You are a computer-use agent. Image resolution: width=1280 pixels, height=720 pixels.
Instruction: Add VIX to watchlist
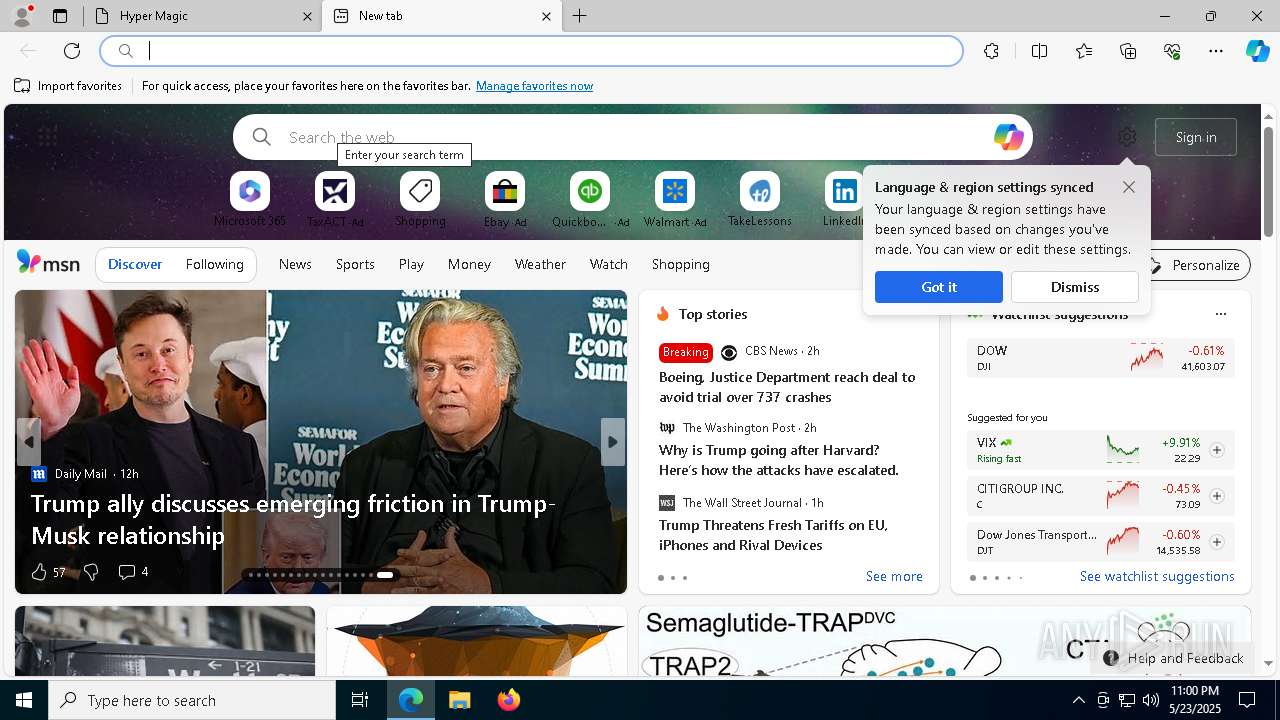[x=1217, y=450]
